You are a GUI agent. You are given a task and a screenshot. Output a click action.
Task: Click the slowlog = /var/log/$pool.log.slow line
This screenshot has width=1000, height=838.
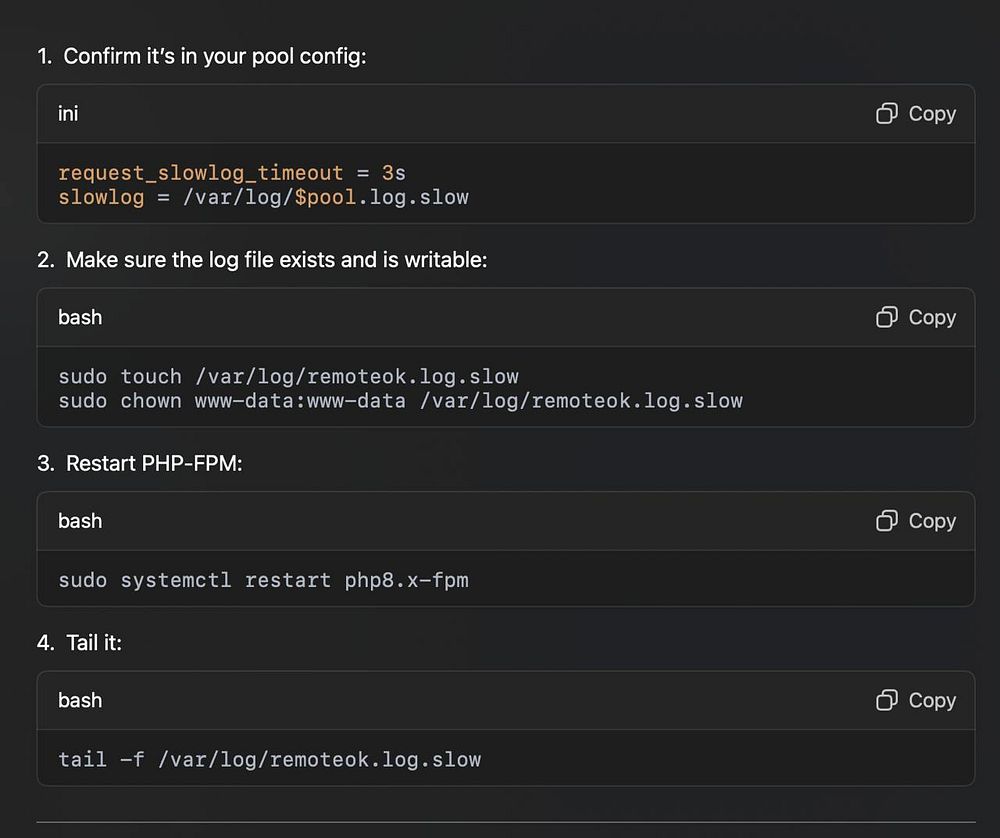coord(263,197)
